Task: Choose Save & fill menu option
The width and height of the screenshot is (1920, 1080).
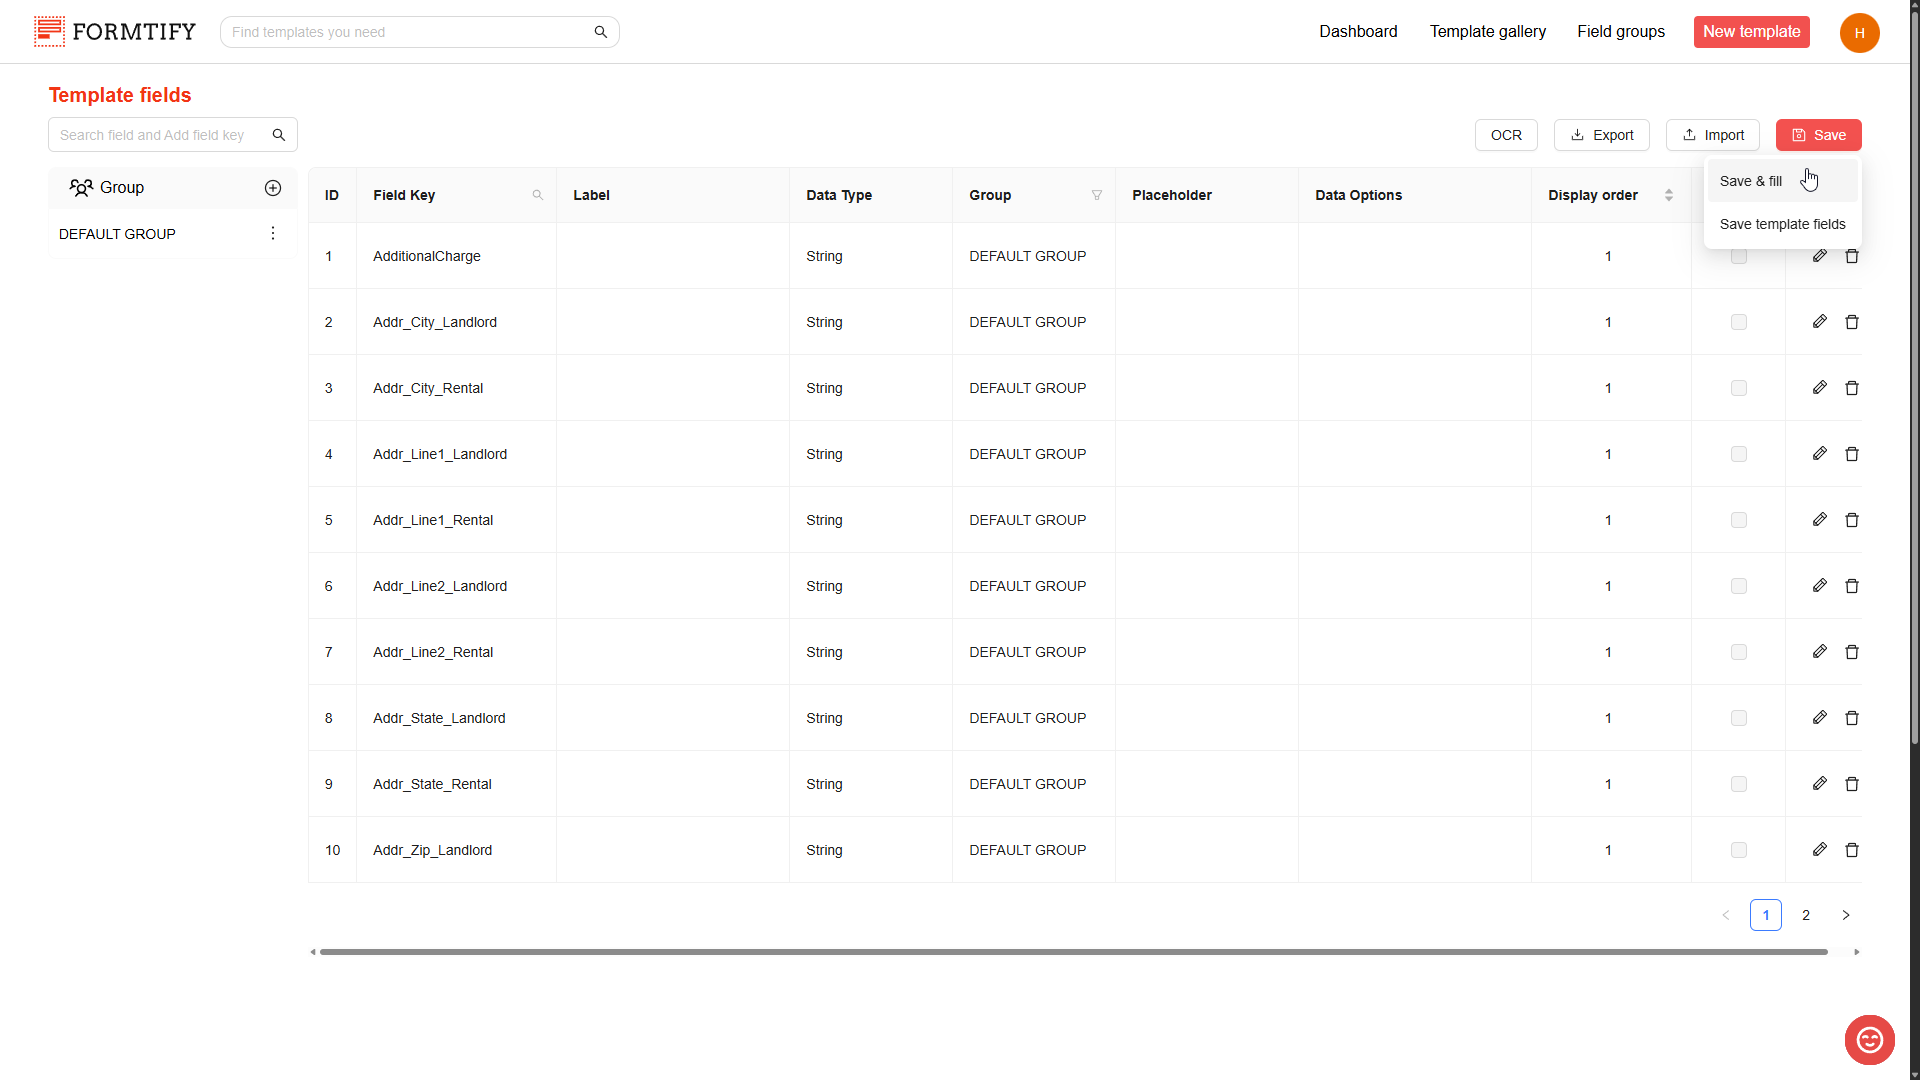Action: pyautogui.click(x=1751, y=181)
